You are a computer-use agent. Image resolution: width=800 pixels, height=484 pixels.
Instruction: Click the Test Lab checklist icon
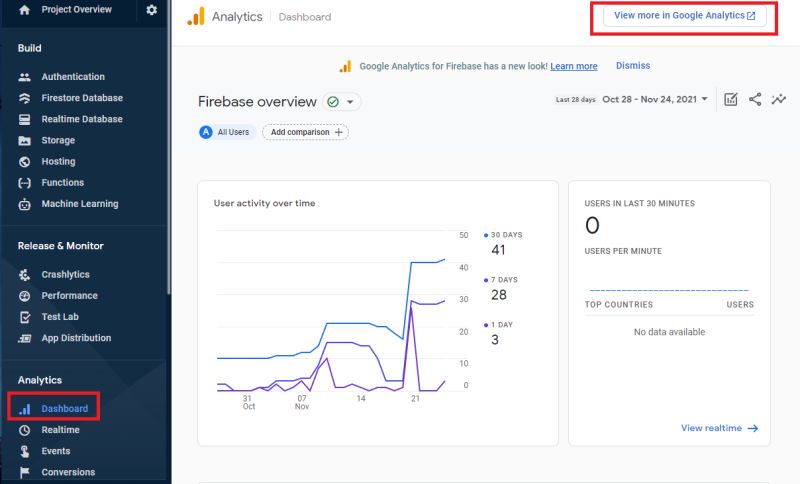click(x=24, y=317)
